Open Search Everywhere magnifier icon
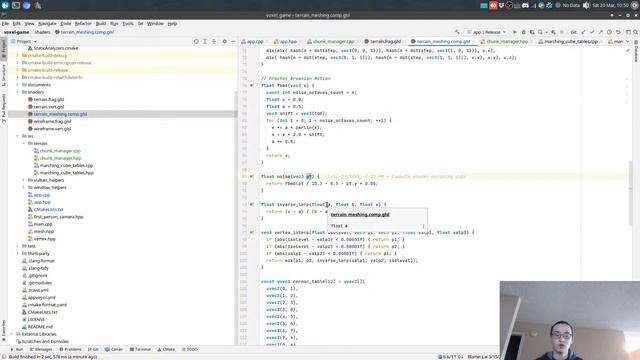The height and width of the screenshot is (360, 640). pyautogui.click(x=636, y=32)
